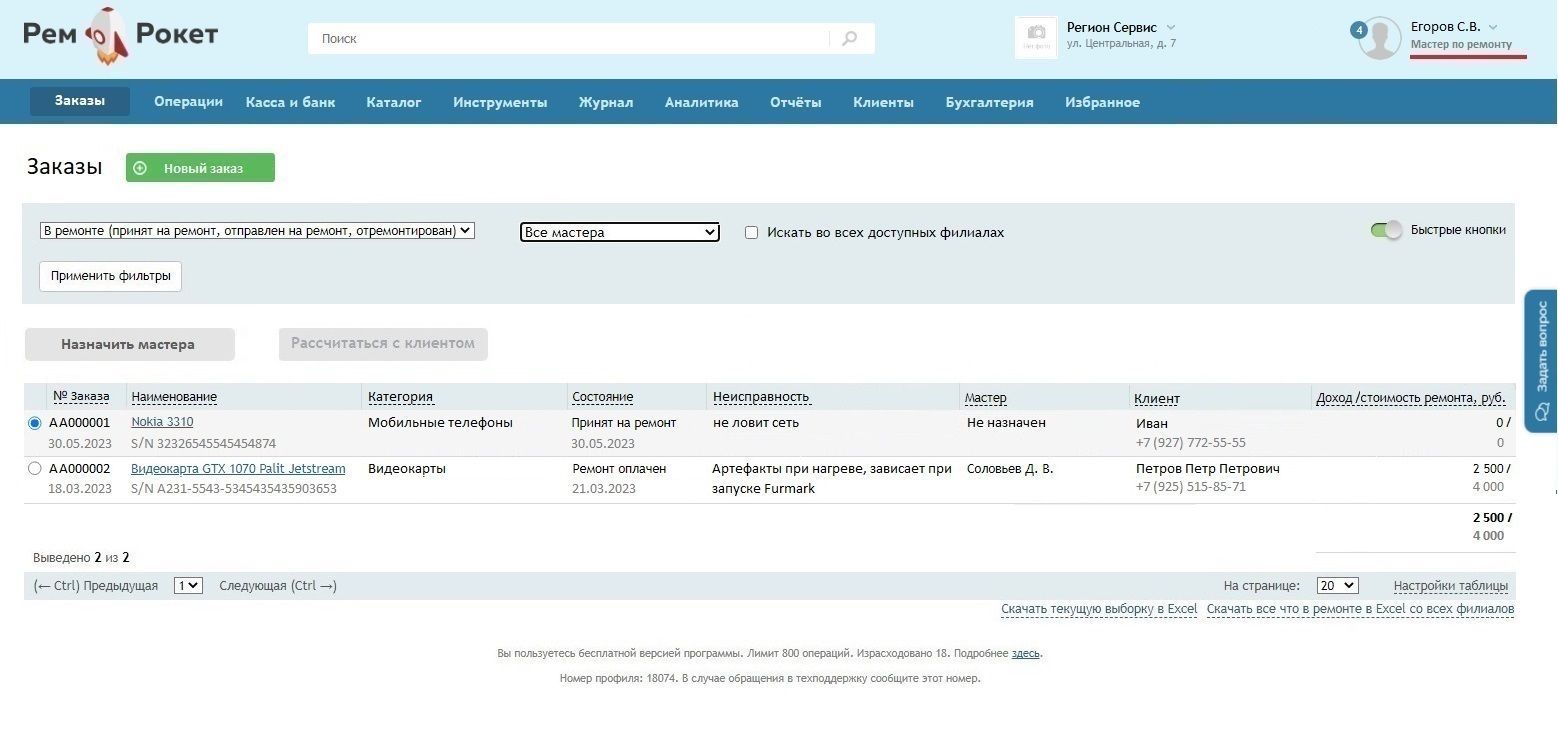Click the search magnifier icon
Image resolution: width=1558 pixels, height=734 pixels.
tap(850, 39)
